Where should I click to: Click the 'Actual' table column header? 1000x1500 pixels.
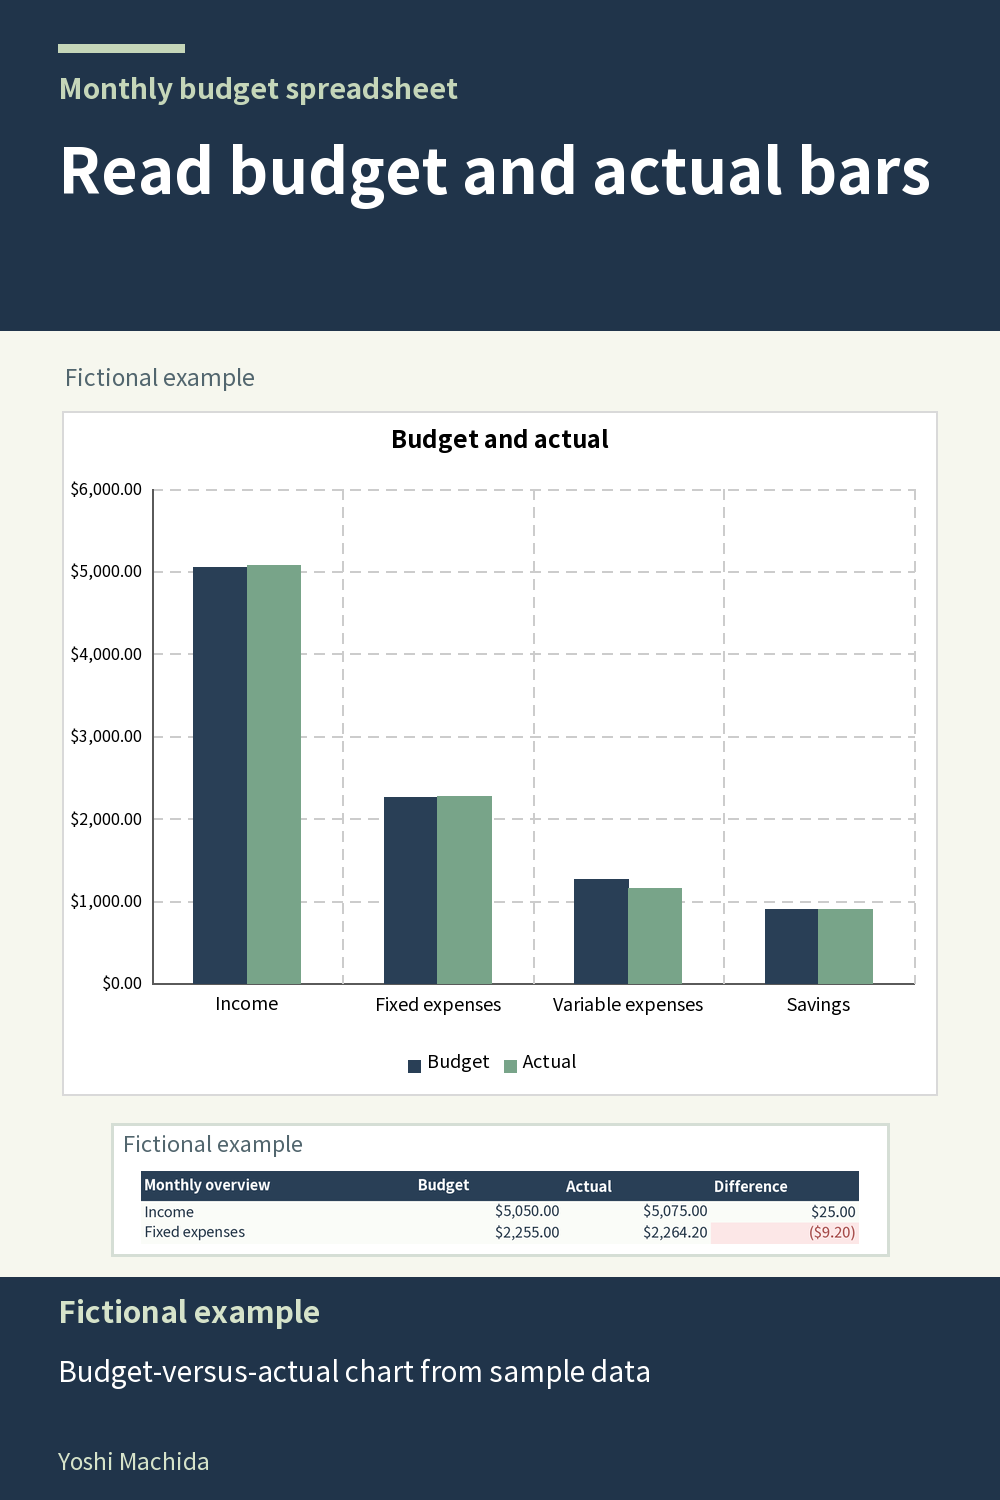(x=589, y=1186)
